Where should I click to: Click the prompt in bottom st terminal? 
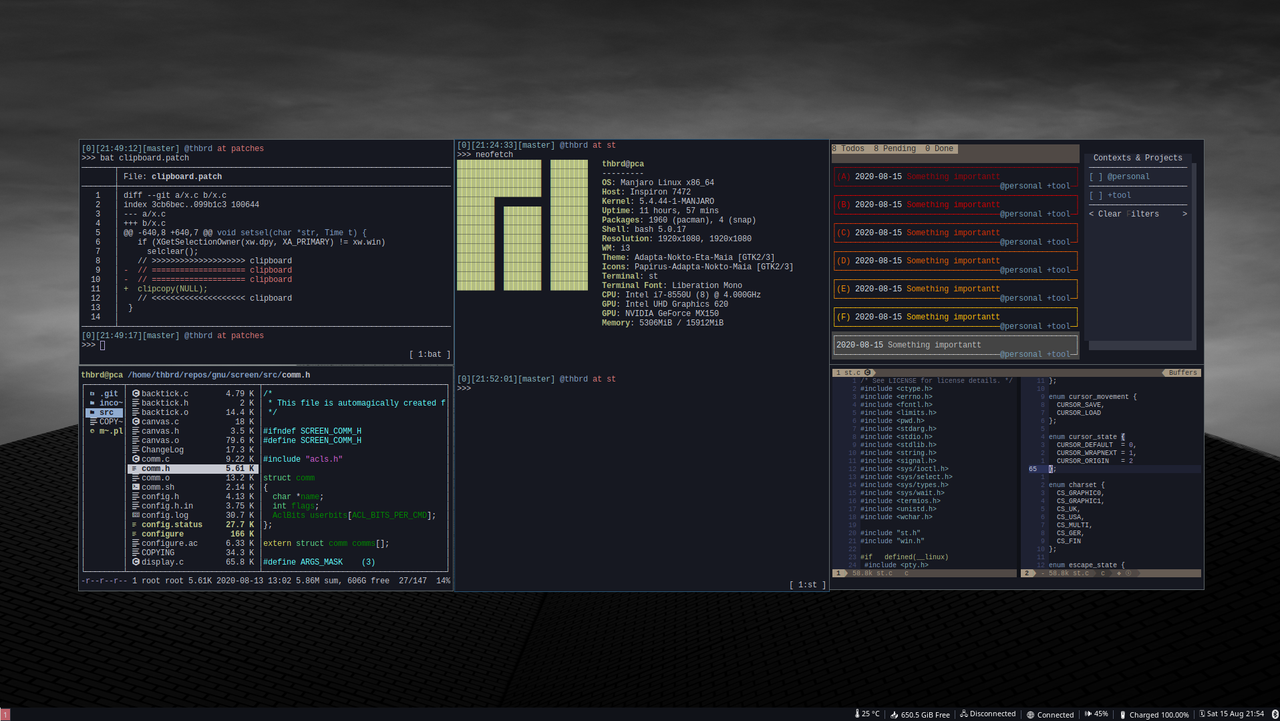(x=464, y=388)
